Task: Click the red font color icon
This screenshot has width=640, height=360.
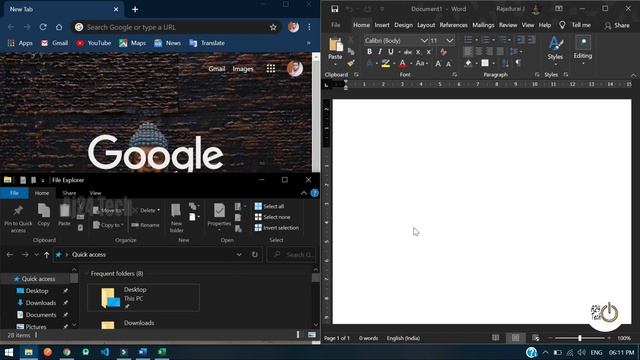Action: tap(402, 63)
